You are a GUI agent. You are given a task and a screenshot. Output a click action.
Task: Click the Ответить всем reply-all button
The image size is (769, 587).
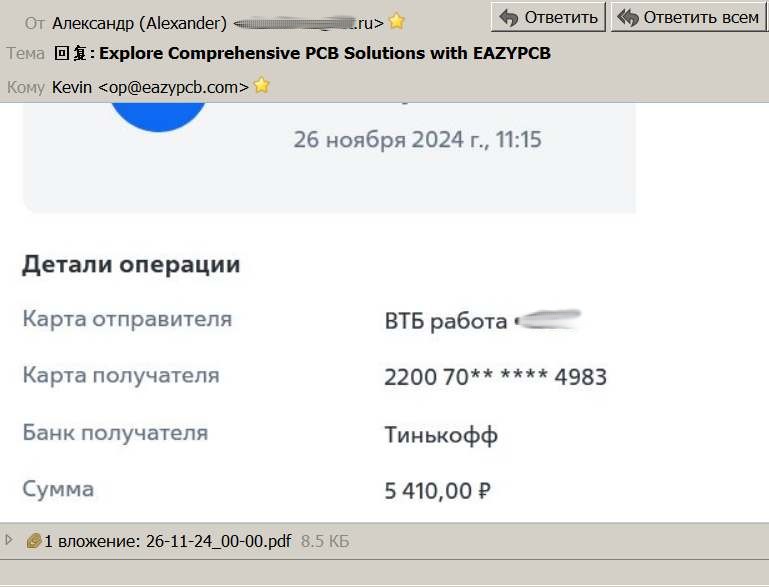[x=689, y=17]
